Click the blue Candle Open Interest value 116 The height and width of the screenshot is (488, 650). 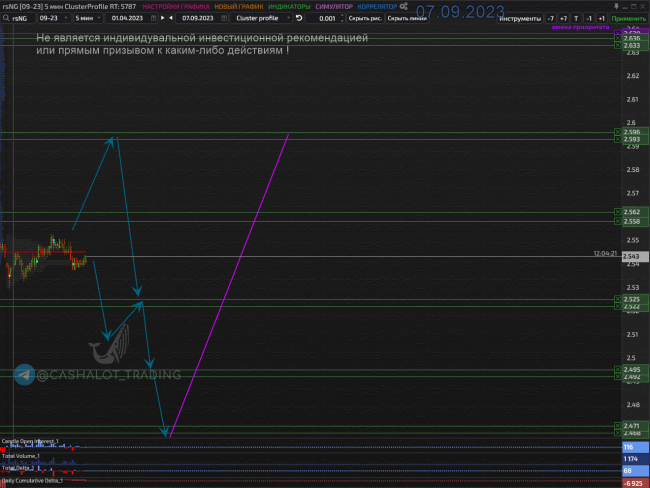click(x=629, y=446)
